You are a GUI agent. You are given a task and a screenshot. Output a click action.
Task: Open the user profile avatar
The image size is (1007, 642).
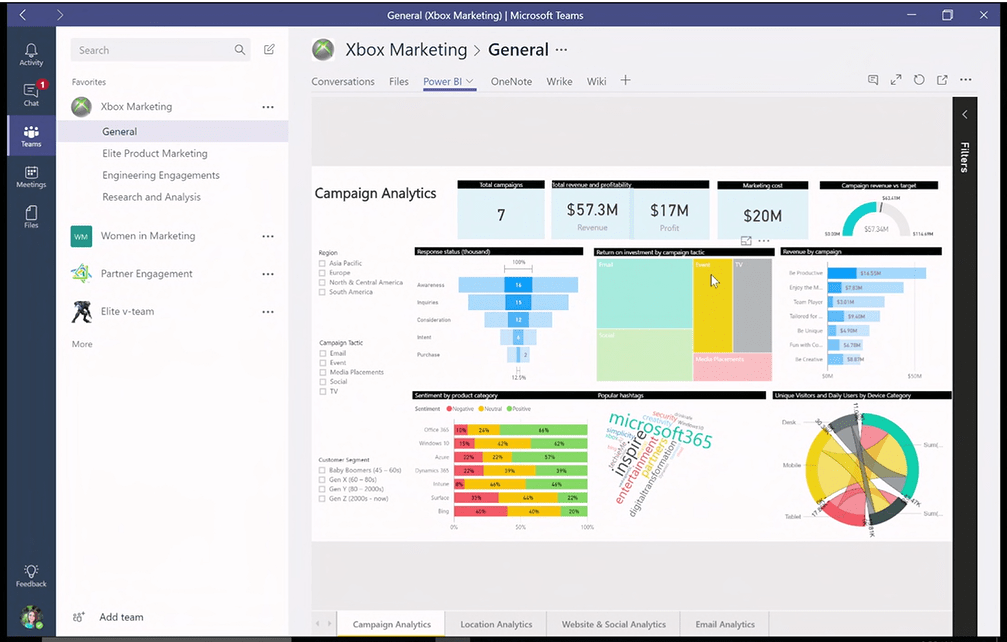pos(31,617)
